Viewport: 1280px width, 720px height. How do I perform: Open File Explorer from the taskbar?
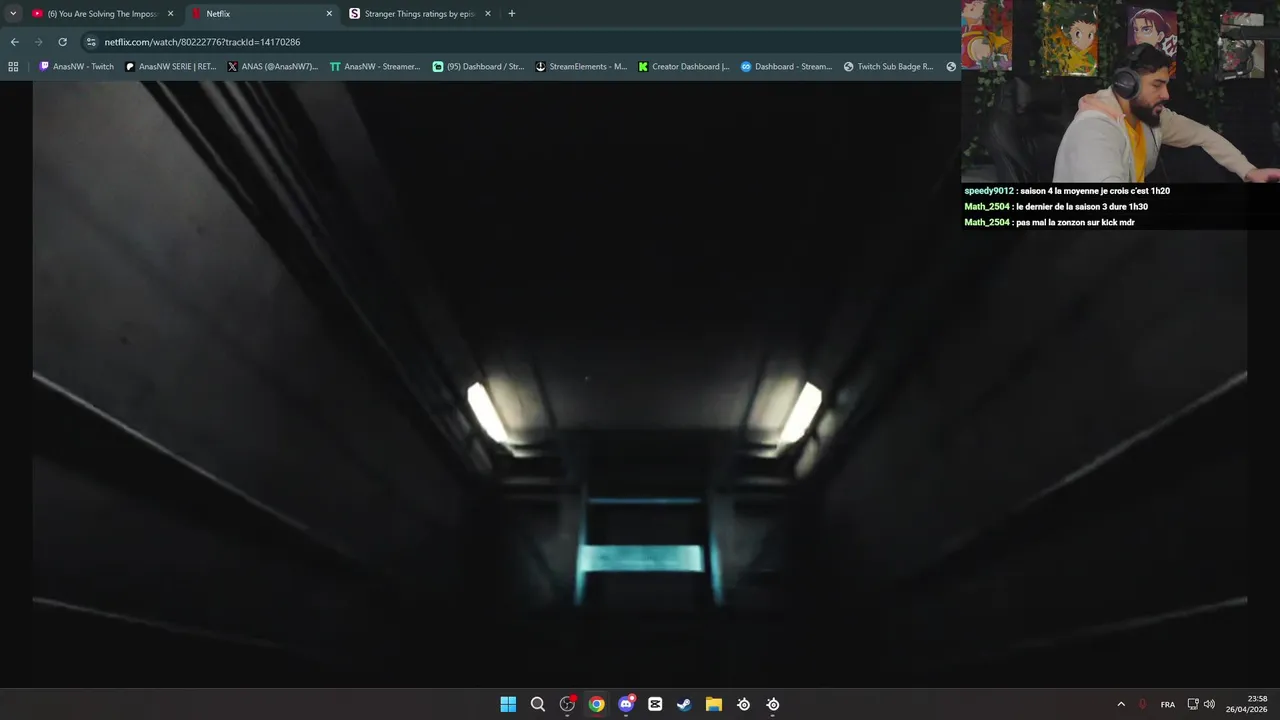pos(714,704)
